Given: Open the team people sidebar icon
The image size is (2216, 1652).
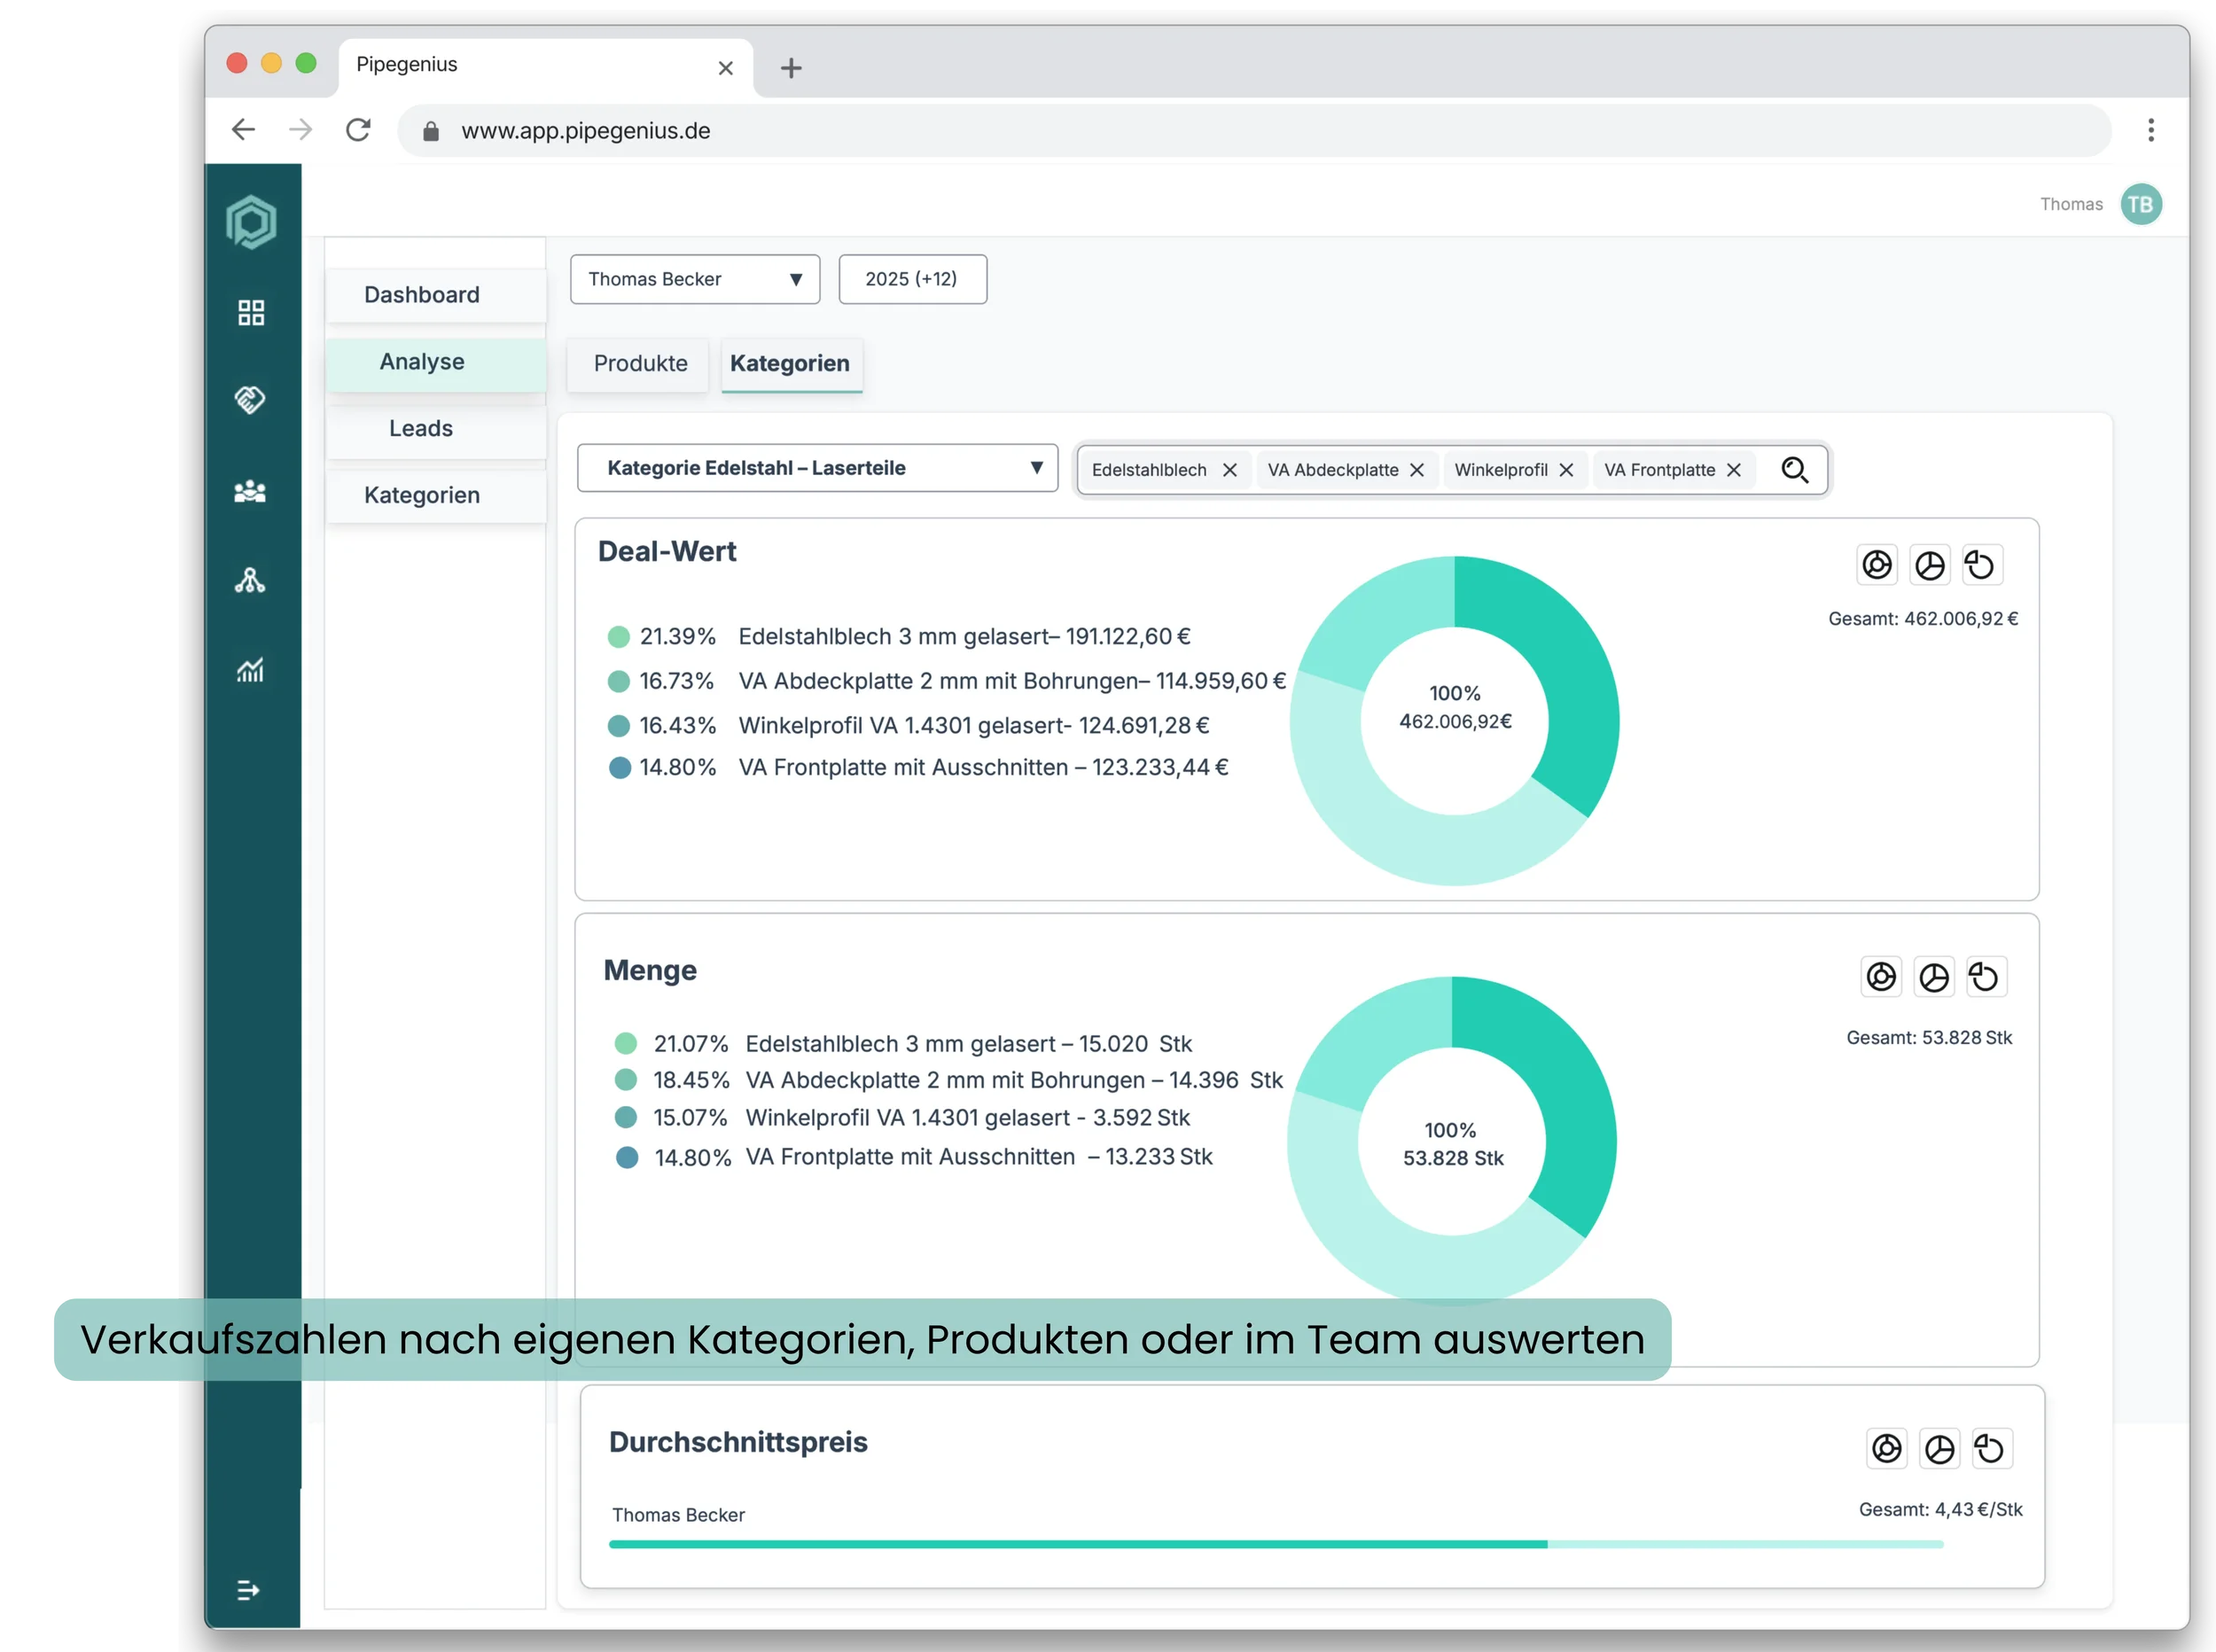Looking at the screenshot, I should pos(250,491).
